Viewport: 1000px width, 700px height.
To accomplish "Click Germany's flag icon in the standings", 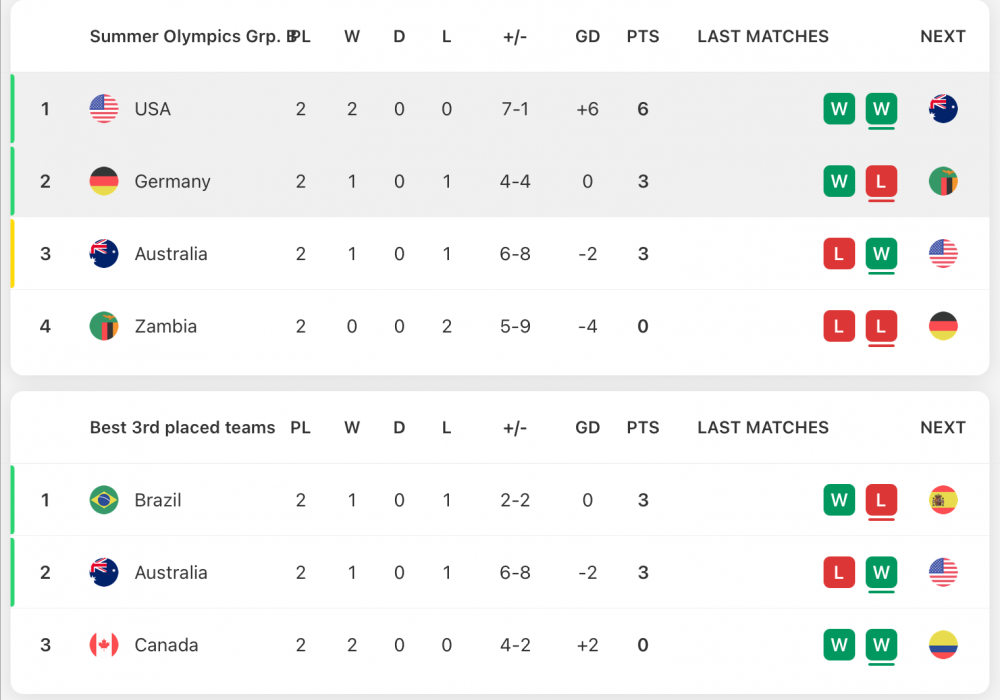I will tap(104, 181).
